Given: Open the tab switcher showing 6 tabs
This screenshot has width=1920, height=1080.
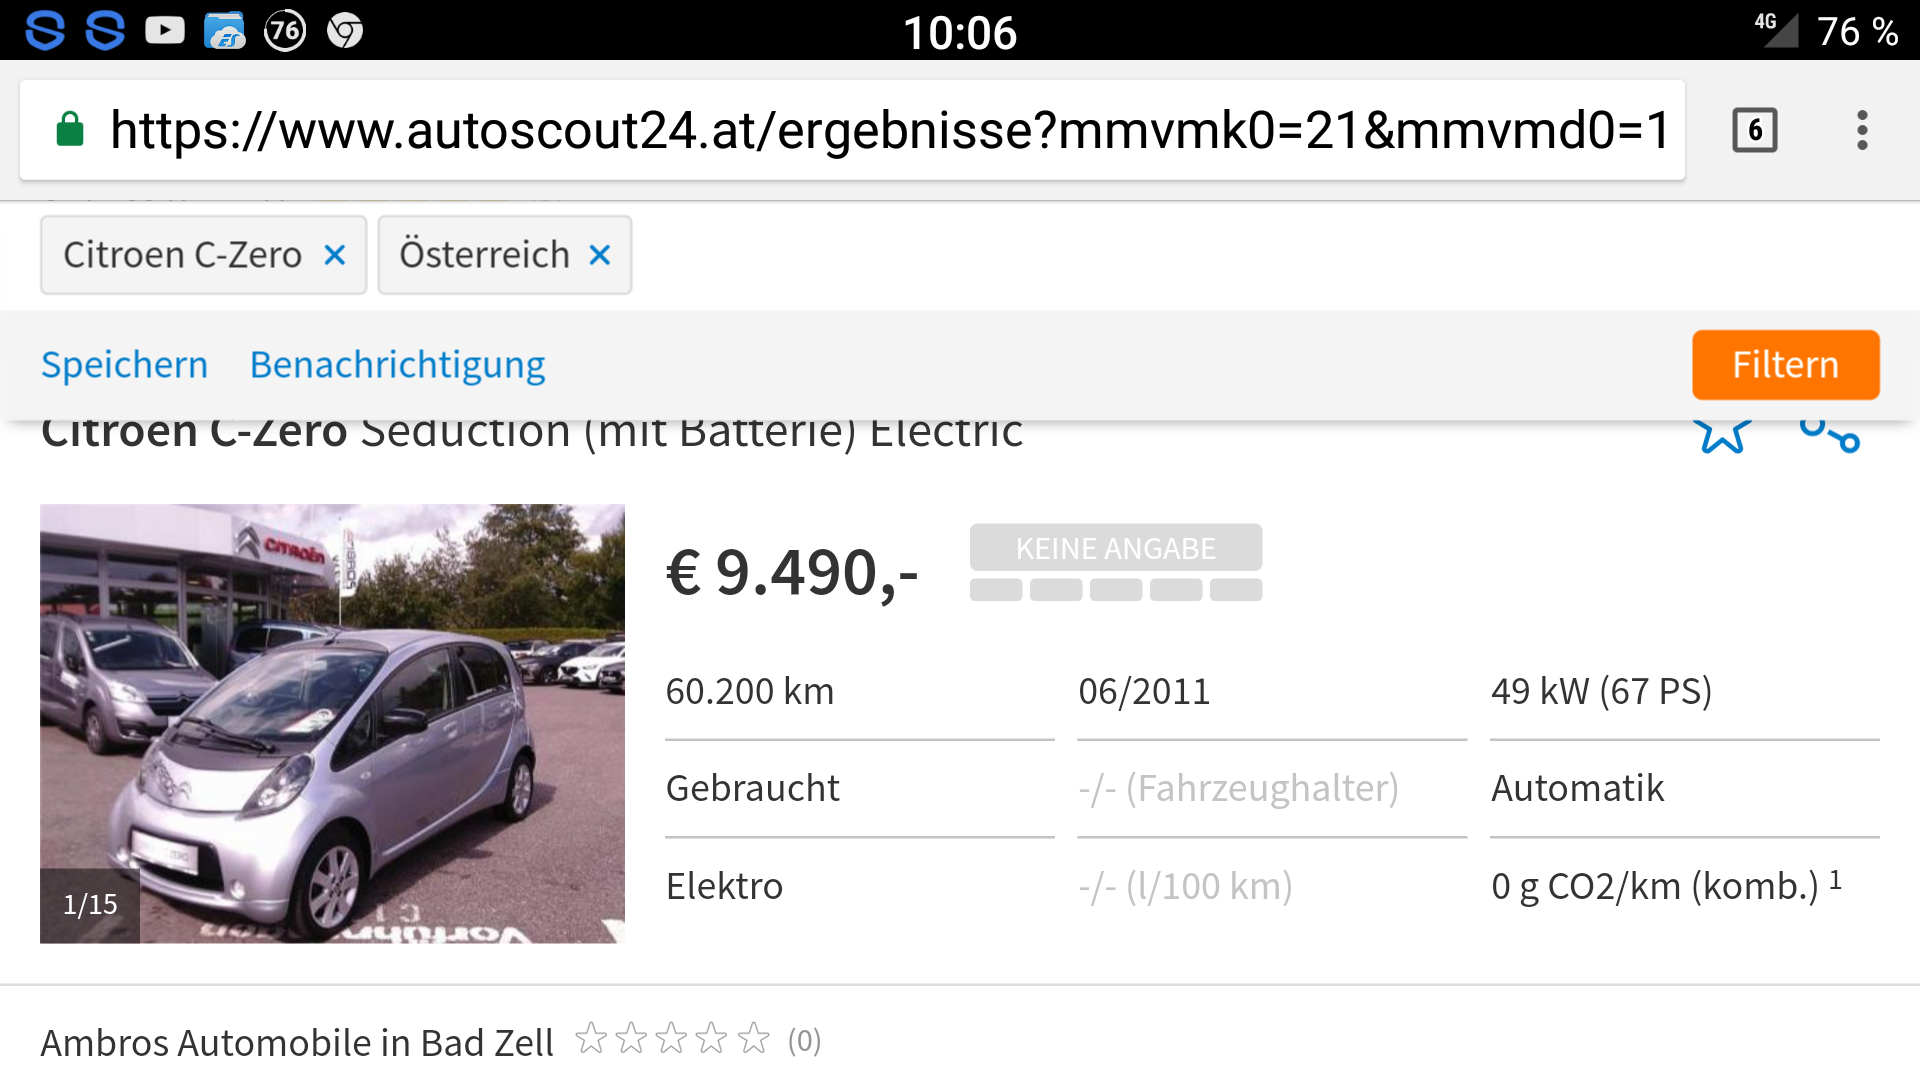Looking at the screenshot, I should pos(1755,131).
